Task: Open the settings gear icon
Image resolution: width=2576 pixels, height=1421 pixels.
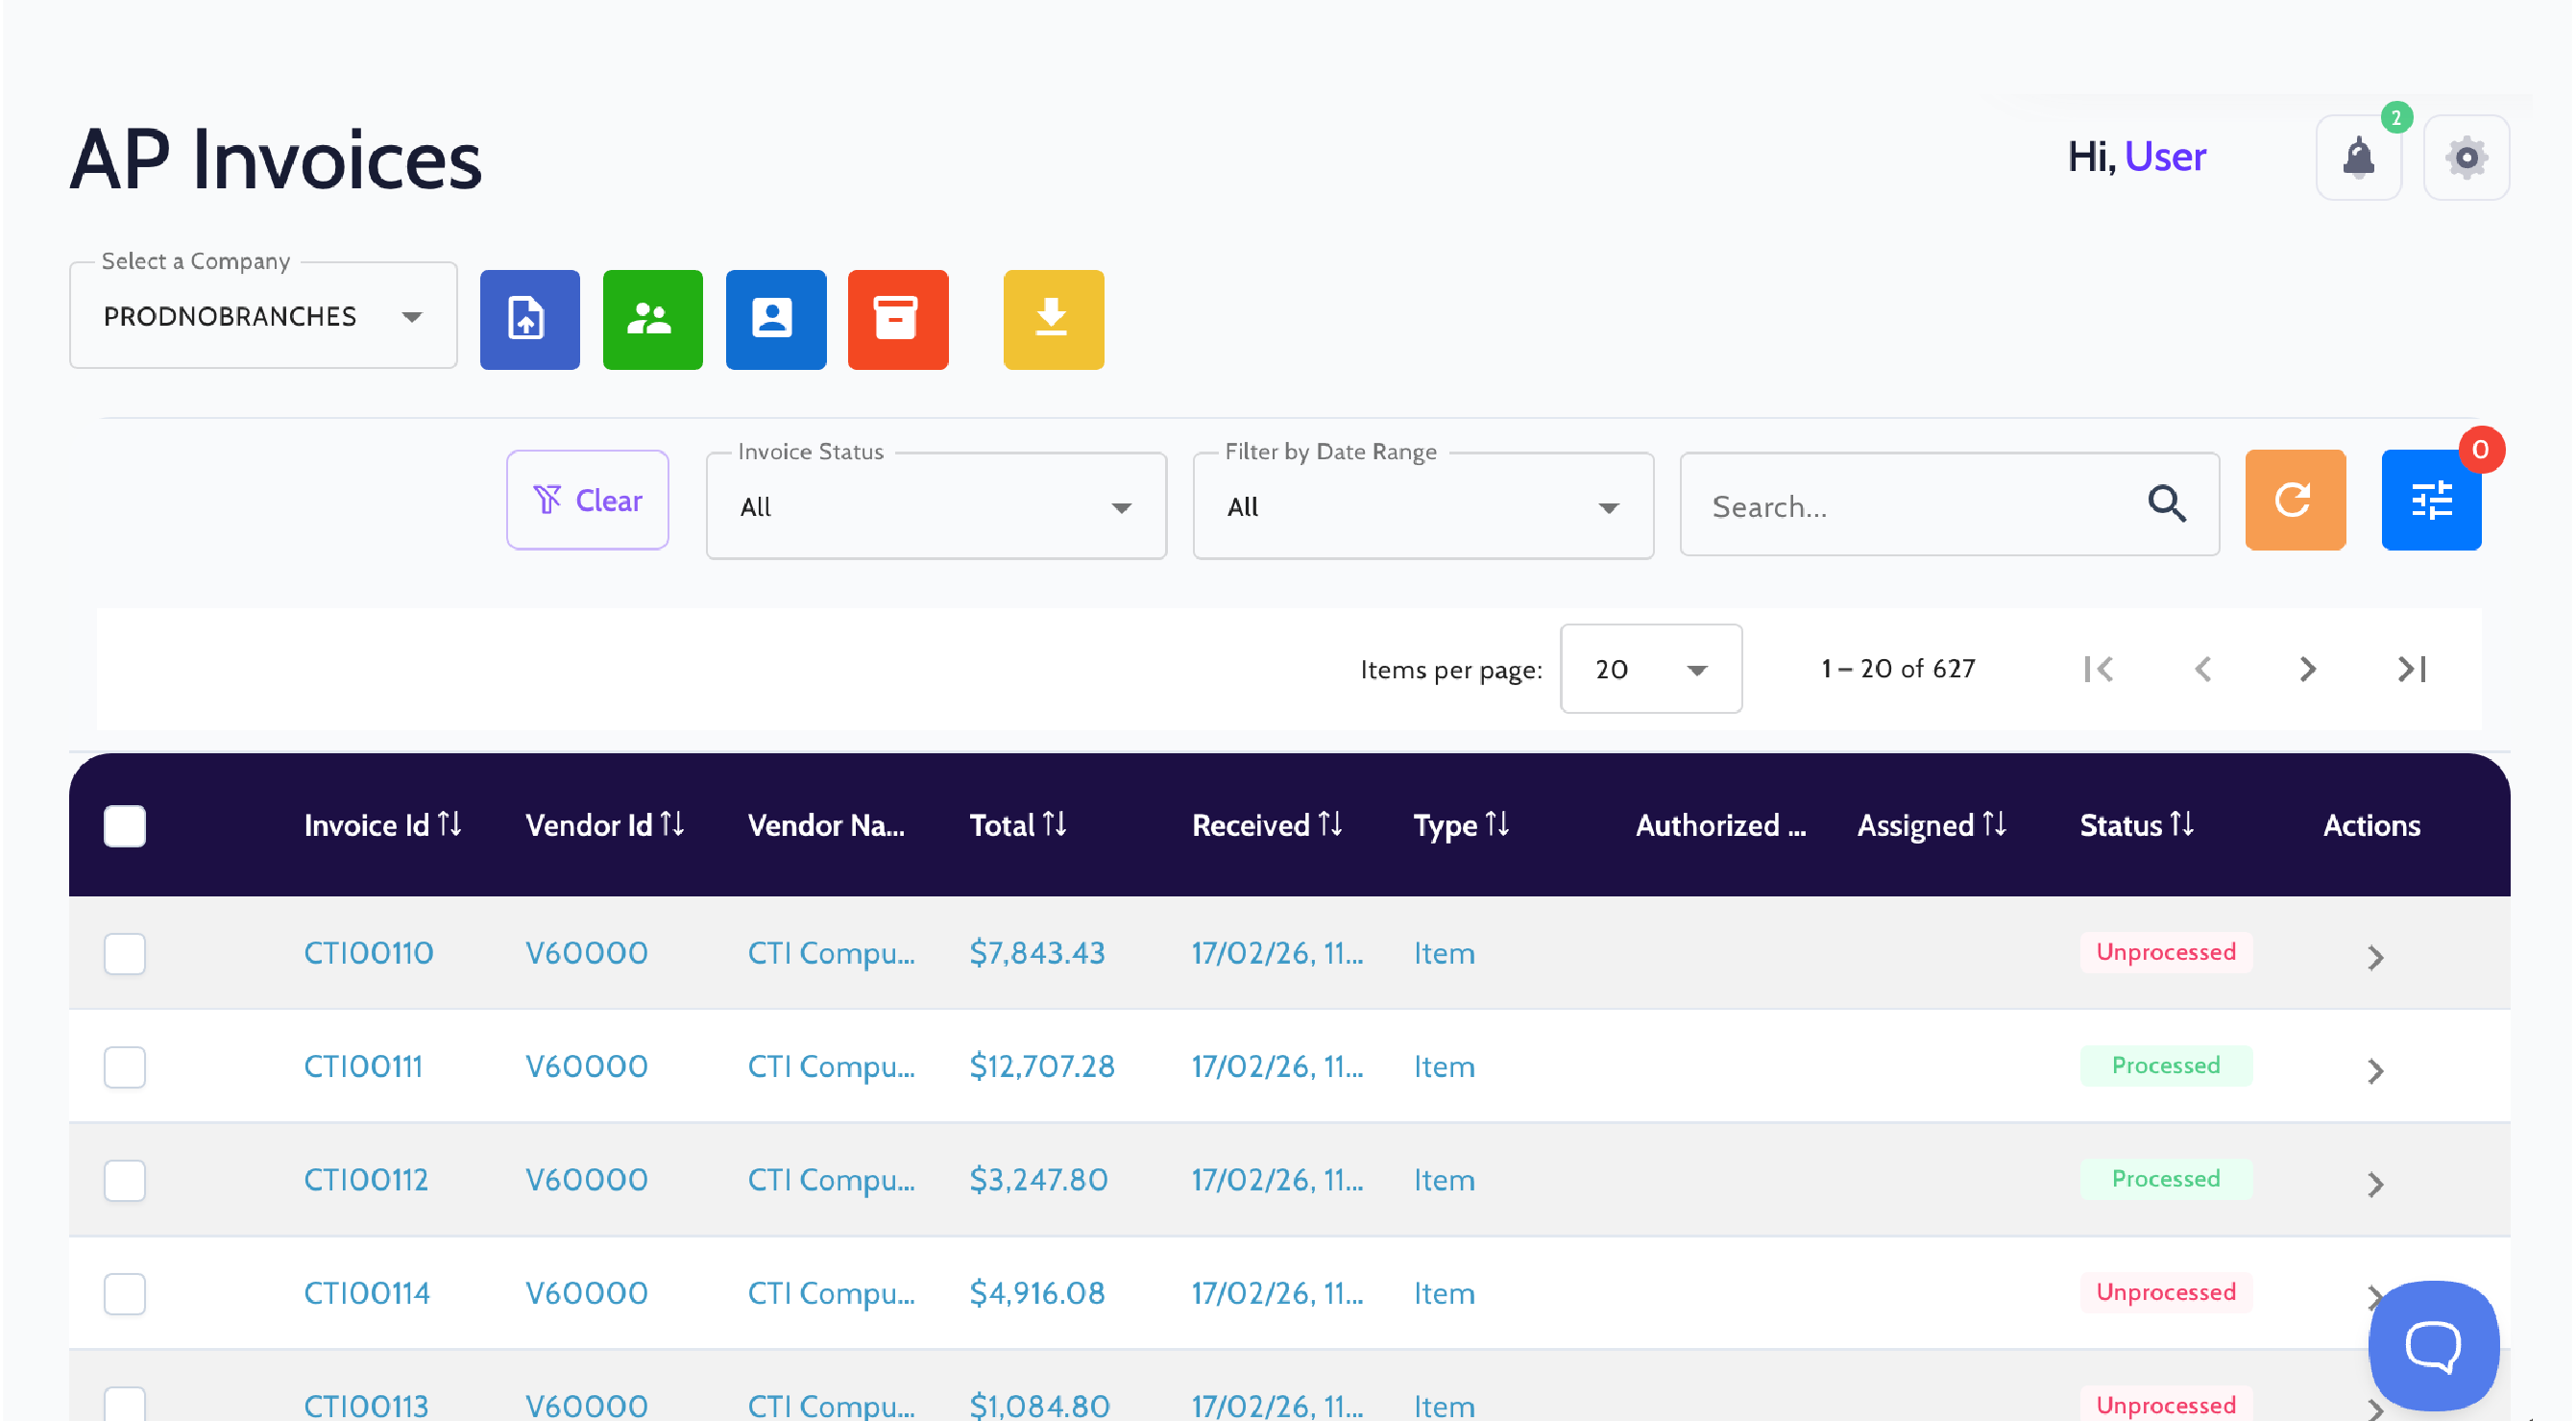Action: [x=2466, y=157]
